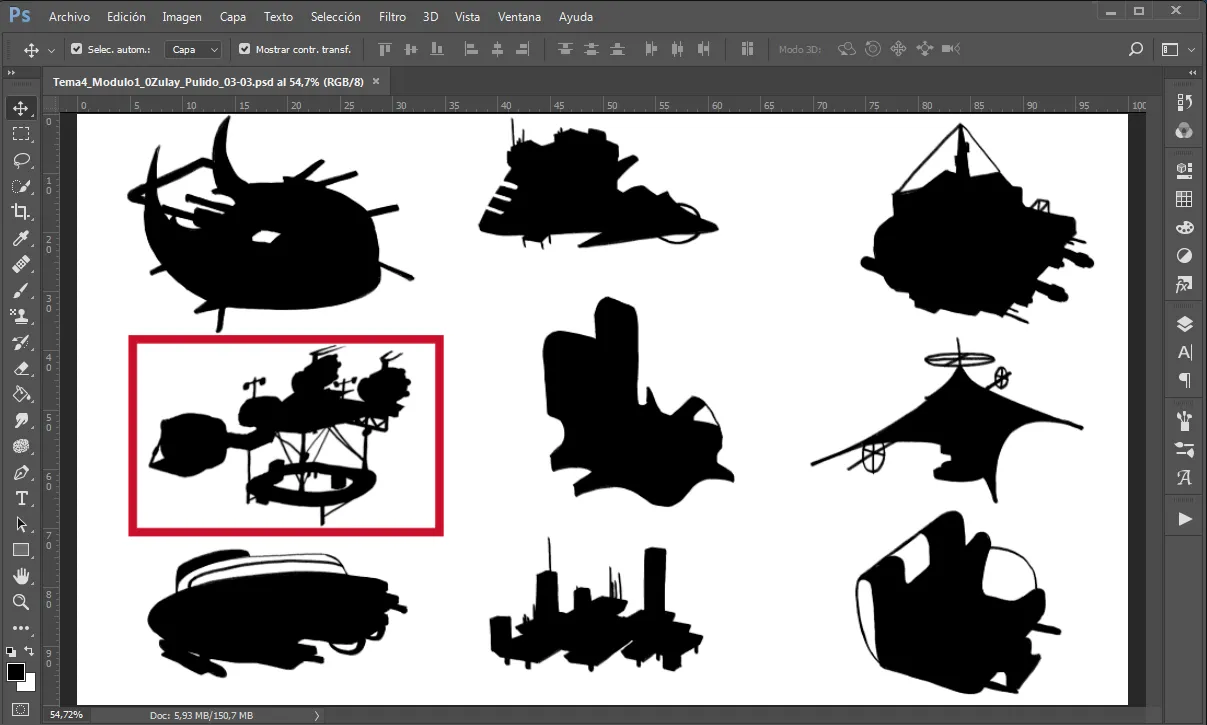Viewport: 1207px width, 725px height.
Task: Select the Clone Stamp tool
Action: click(21, 316)
